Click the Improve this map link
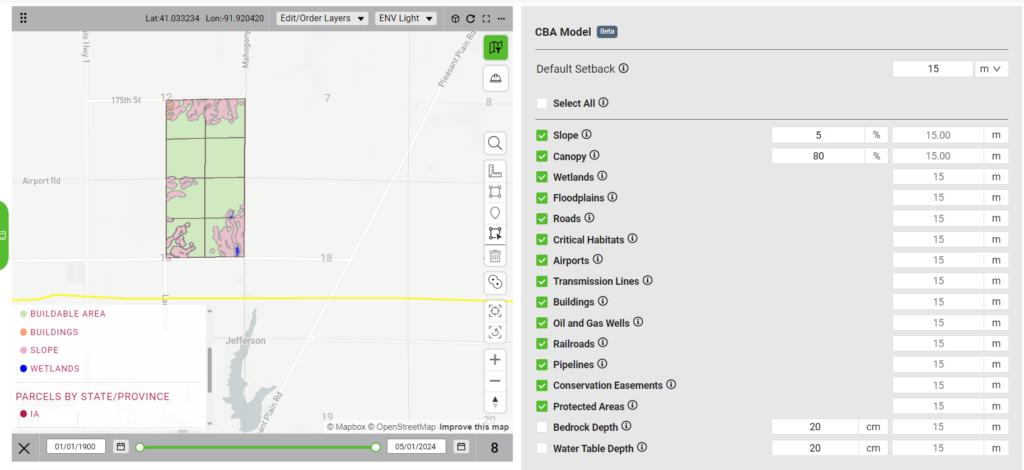Viewport: 1024px width, 470px height. [473, 427]
